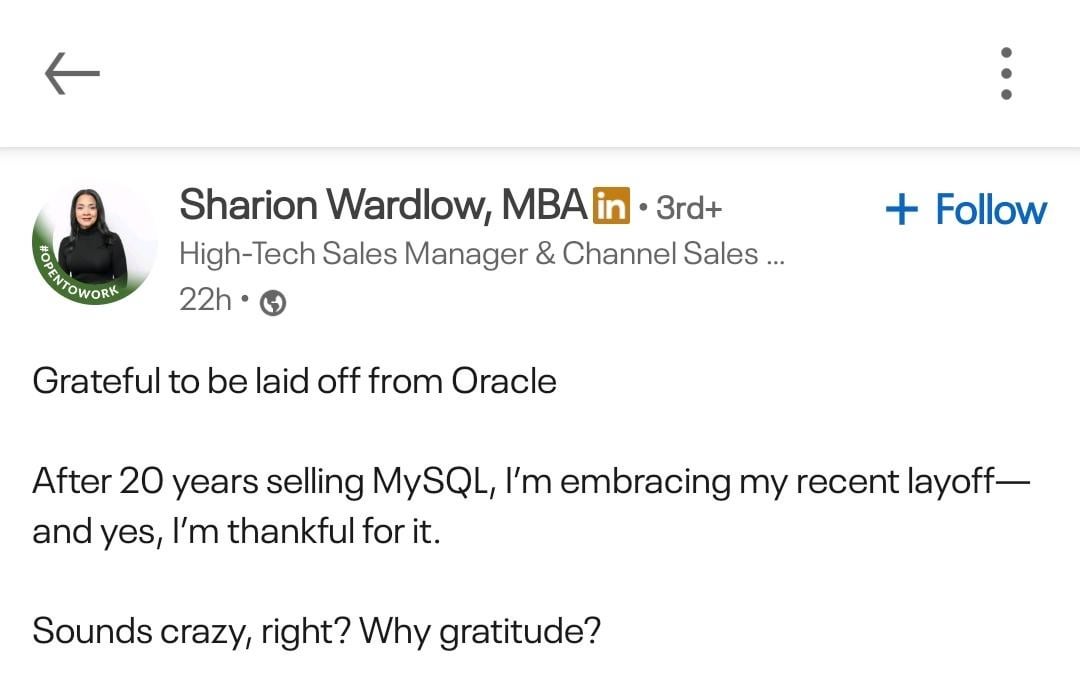Open the Sharion Wardlow, MBA name link
1080x686 pixels.
(x=382, y=205)
